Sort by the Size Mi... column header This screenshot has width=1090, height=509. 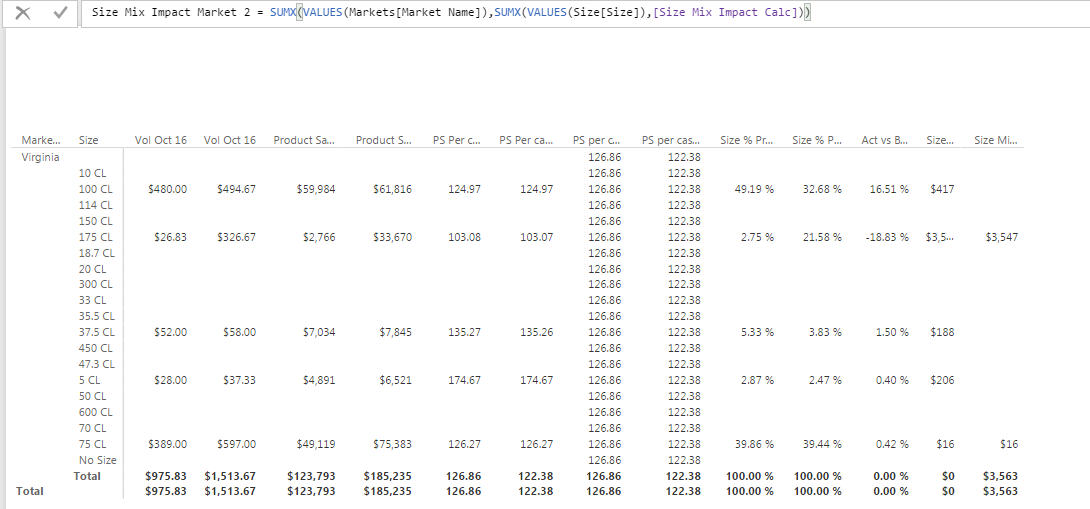[x=996, y=140]
